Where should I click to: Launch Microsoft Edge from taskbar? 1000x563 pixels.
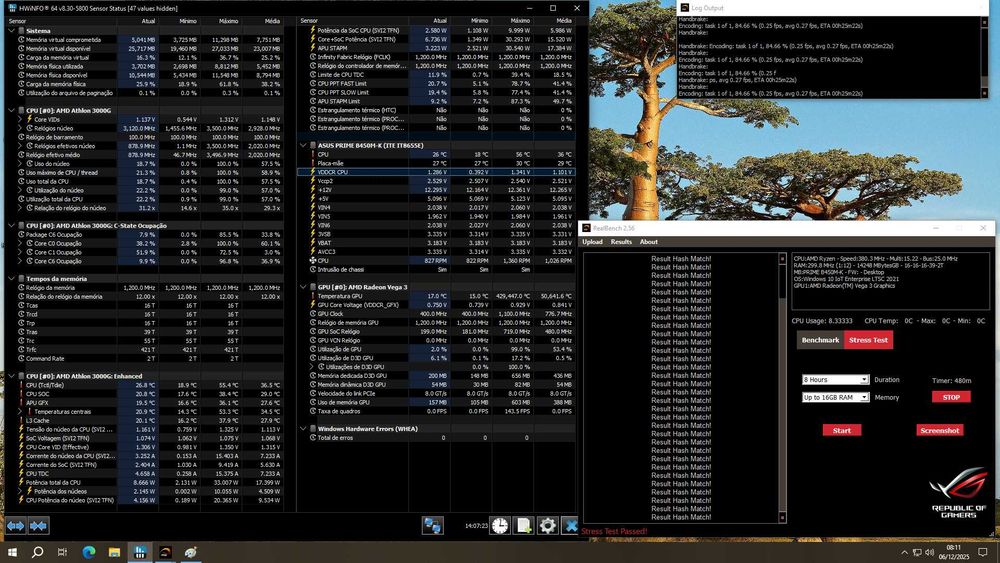[89, 552]
